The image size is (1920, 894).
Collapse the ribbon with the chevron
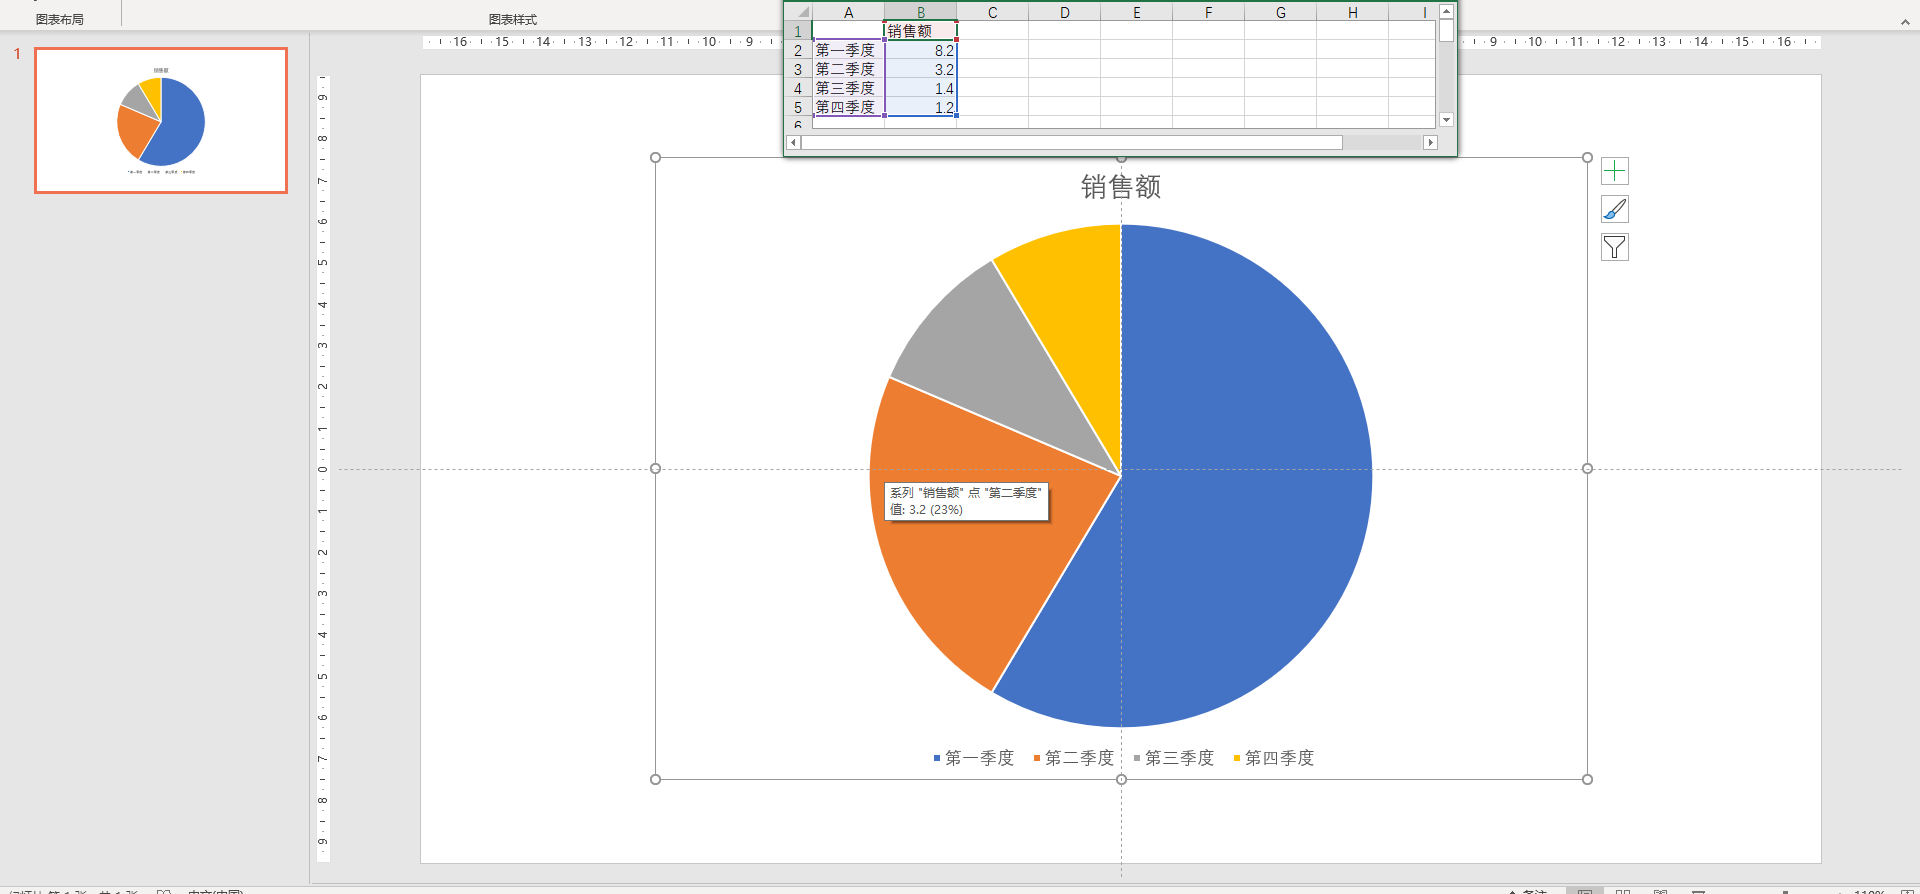click(x=1905, y=21)
